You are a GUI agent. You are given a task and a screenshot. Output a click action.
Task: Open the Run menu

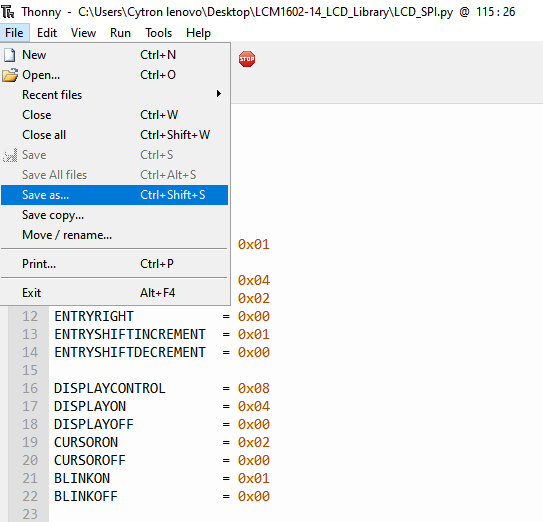(120, 33)
